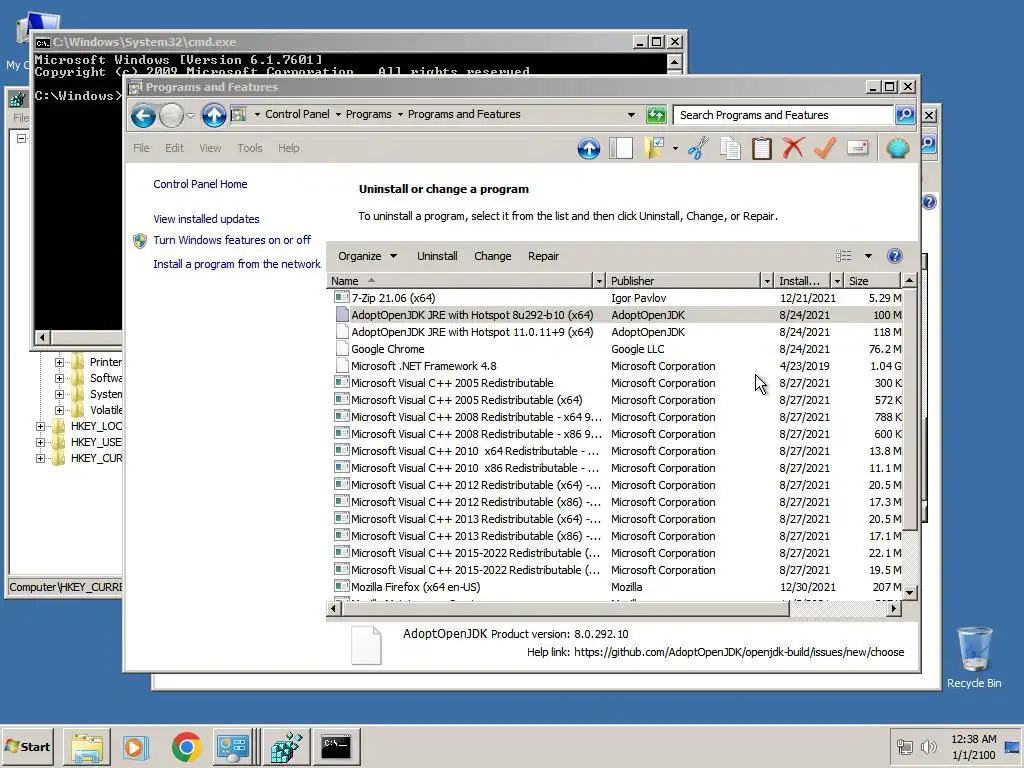Click the blue Help question mark icon
The height and width of the screenshot is (768, 1024).
tap(895, 256)
